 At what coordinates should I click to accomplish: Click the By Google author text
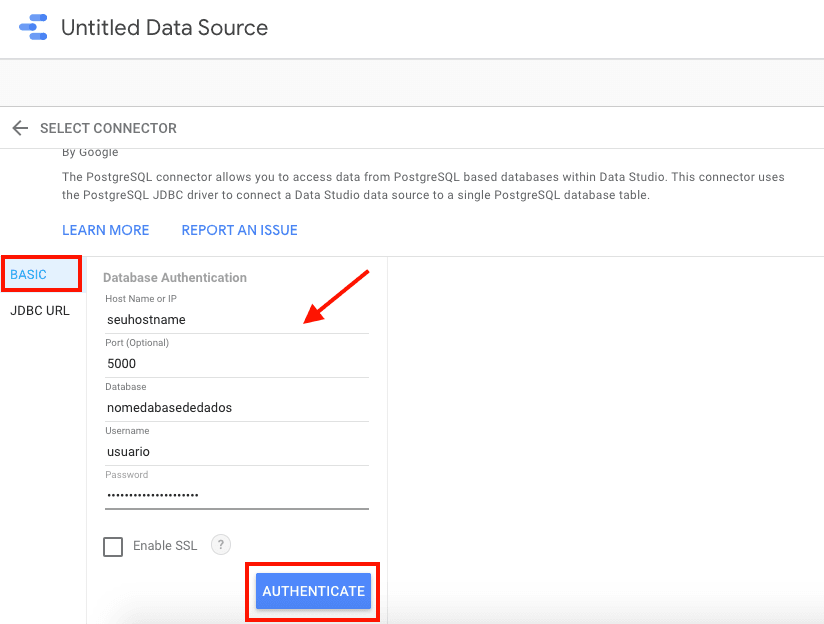pyautogui.click(x=90, y=153)
